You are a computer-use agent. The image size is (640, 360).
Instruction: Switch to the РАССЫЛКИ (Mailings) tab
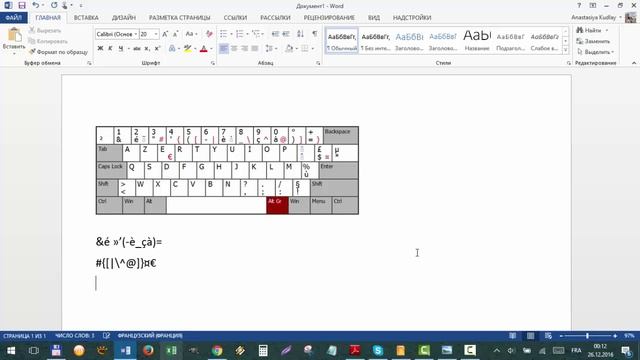276,18
